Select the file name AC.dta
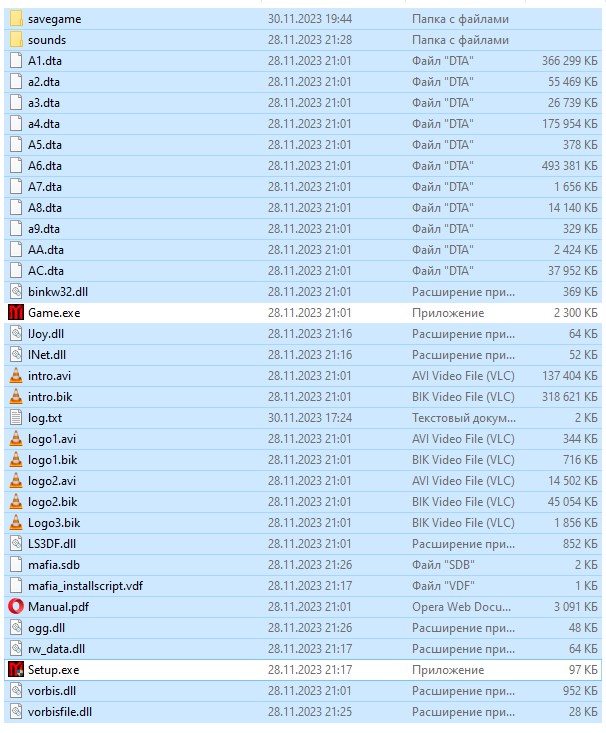Screen dimensions: 606x733 (x=46, y=271)
